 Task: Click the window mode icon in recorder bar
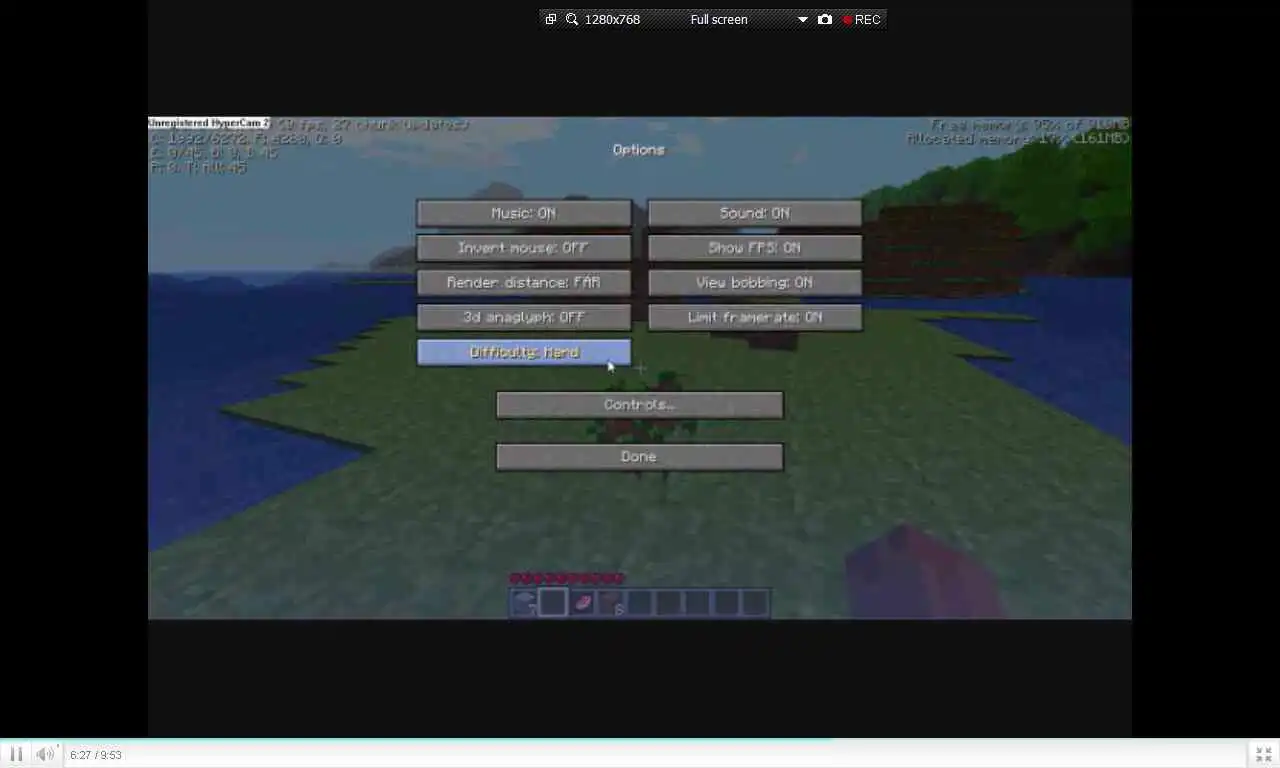pyautogui.click(x=550, y=19)
